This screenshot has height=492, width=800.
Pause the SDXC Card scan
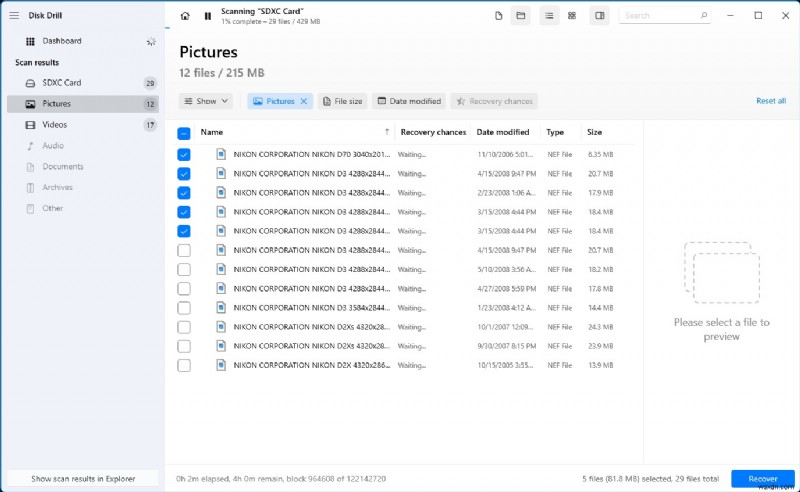point(208,16)
